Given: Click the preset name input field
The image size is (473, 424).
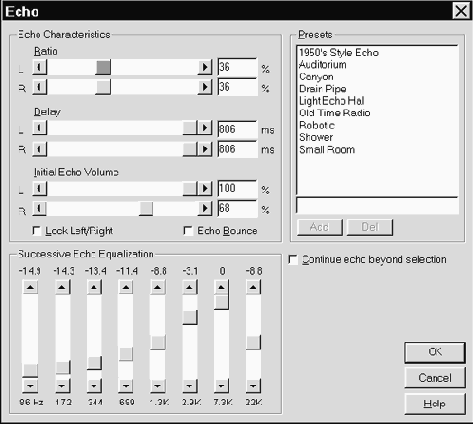Looking at the screenshot, I should pos(377,206).
